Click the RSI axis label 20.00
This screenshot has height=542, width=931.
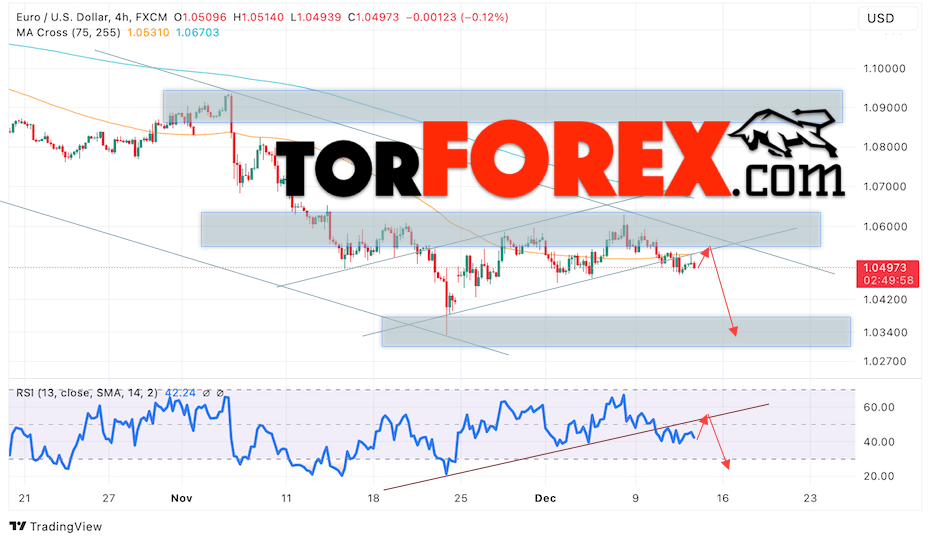(x=879, y=476)
